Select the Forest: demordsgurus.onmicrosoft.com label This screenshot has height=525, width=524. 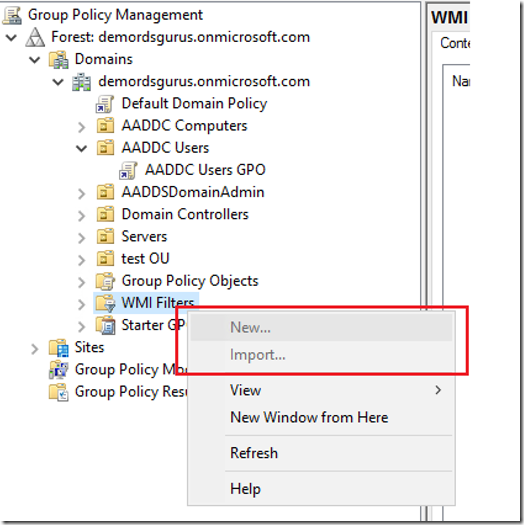tap(180, 37)
